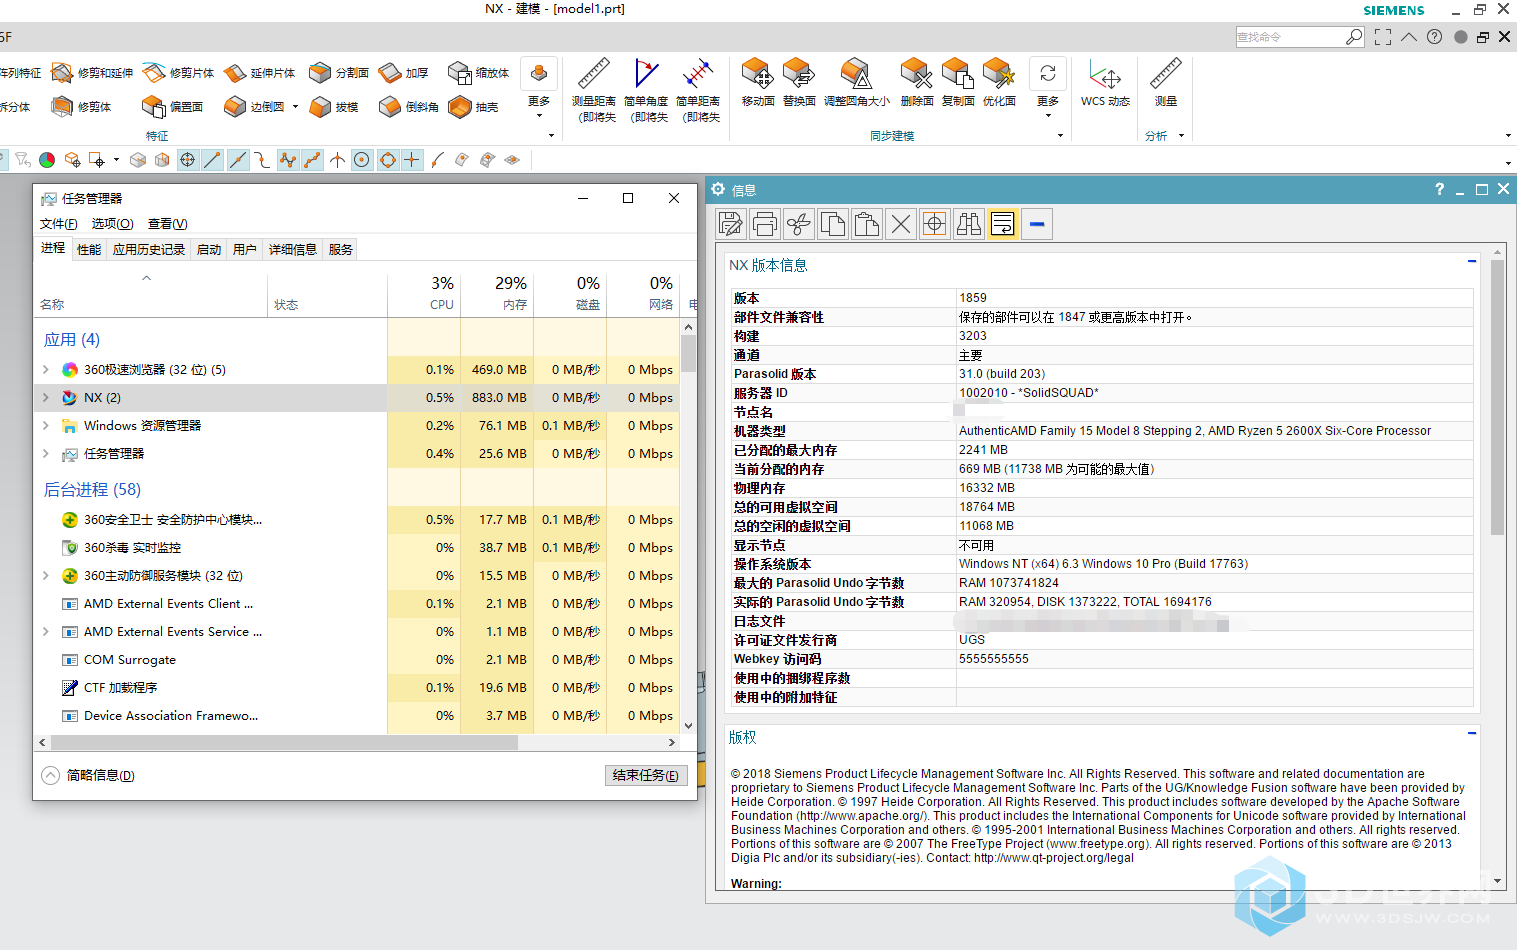Select the 延伸片体 tool

coord(260,73)
